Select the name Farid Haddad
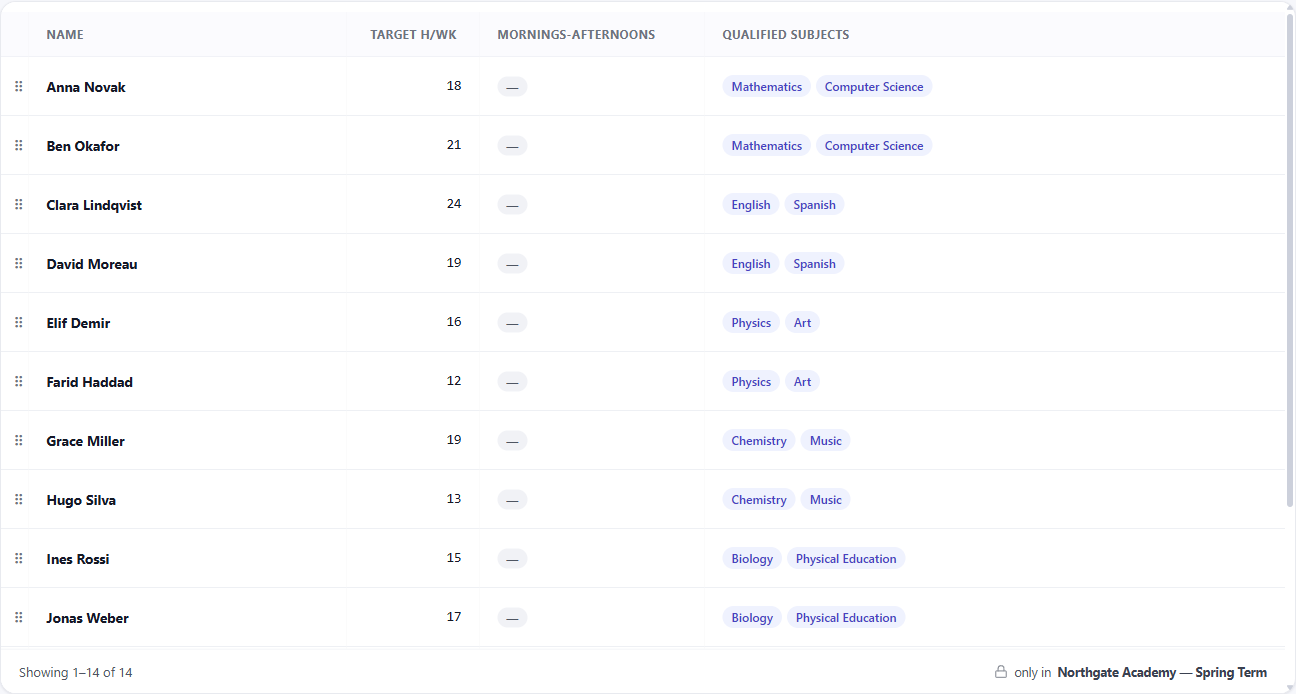 click(x=89, y=382)
